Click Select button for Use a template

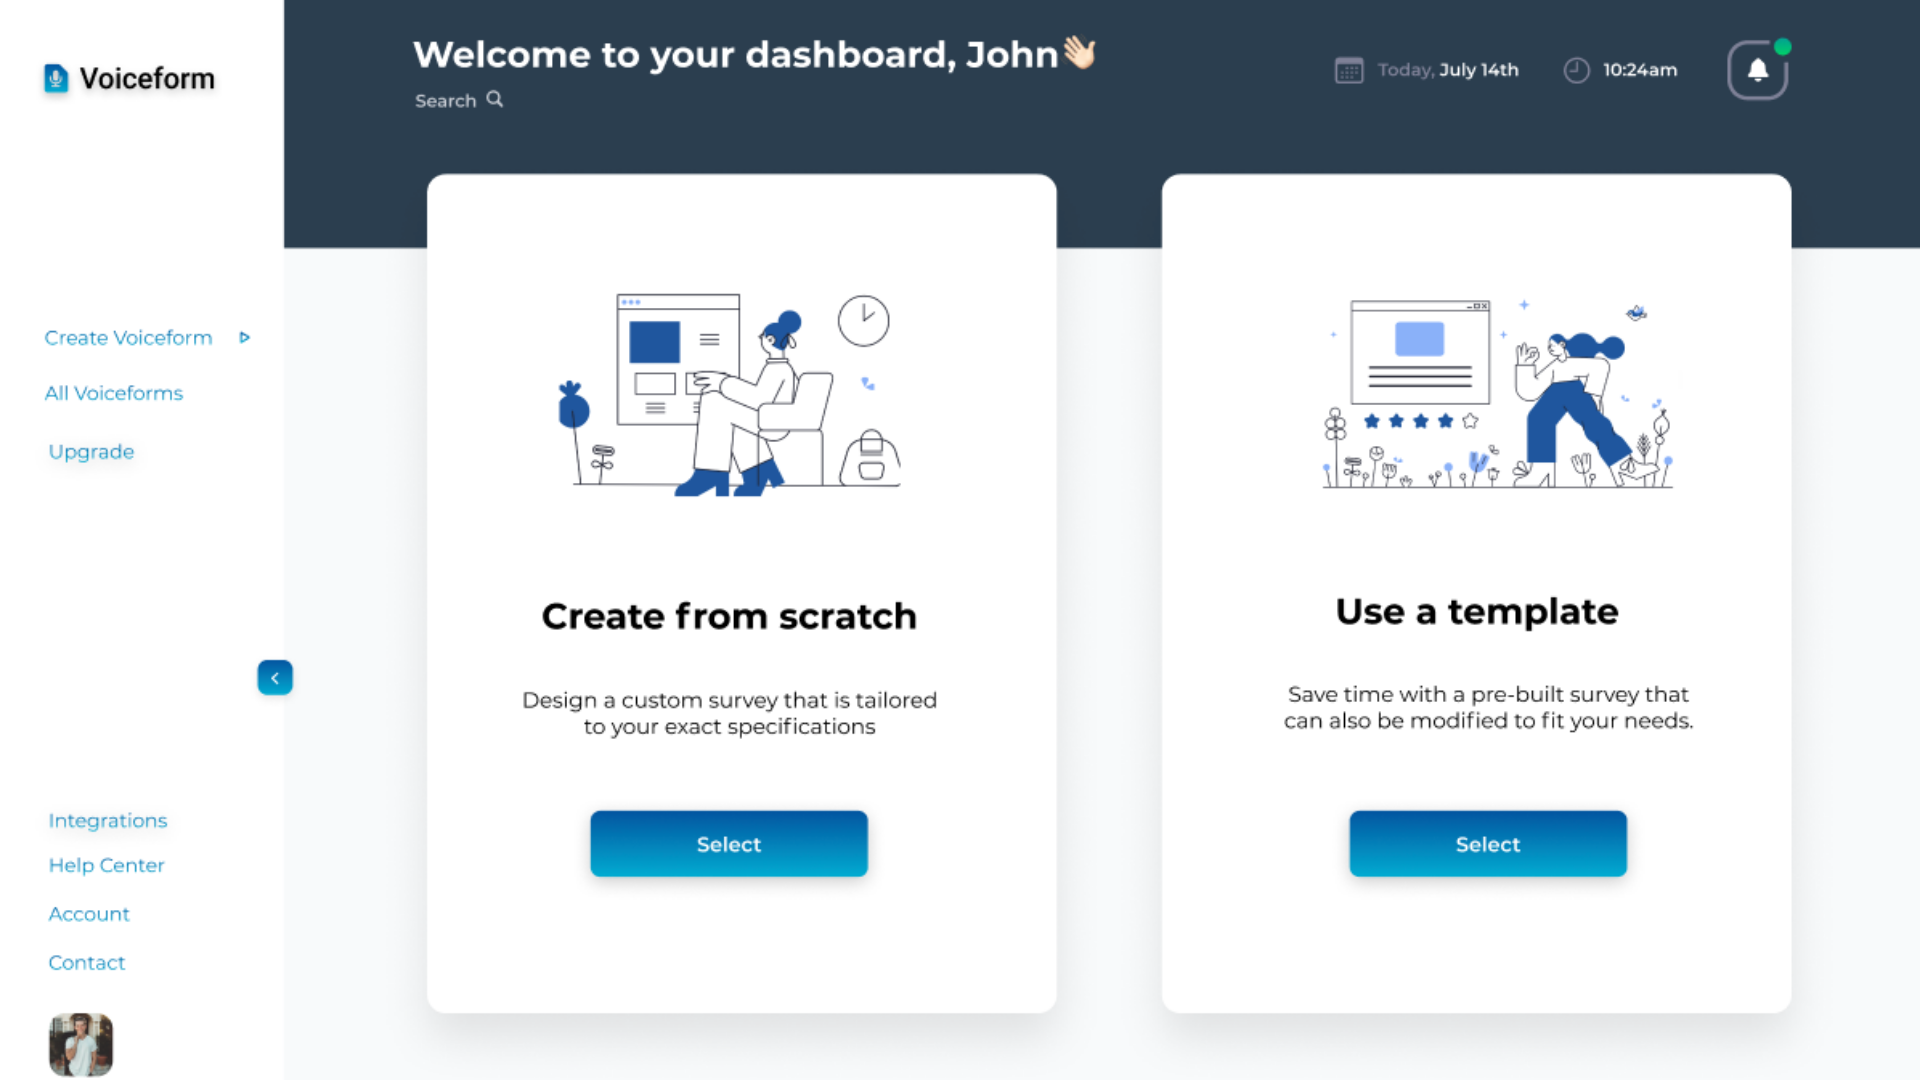coord(1486,843)
